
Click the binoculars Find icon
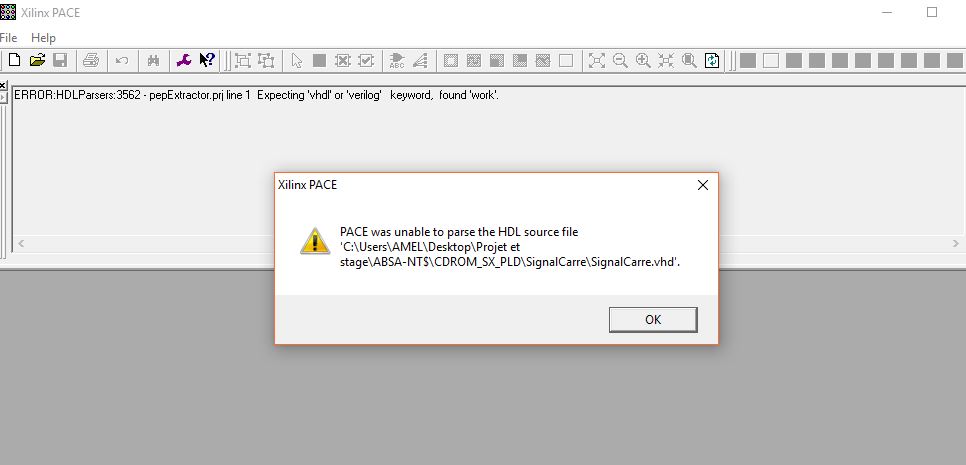point(153,60)
